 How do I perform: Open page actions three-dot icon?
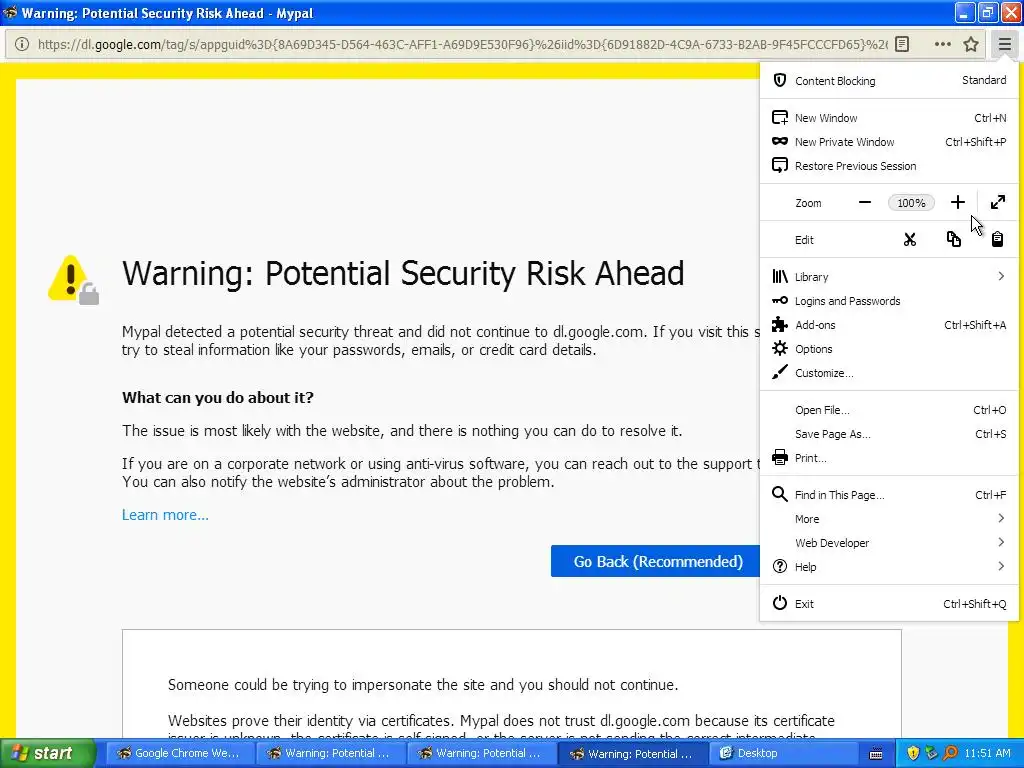942,44
